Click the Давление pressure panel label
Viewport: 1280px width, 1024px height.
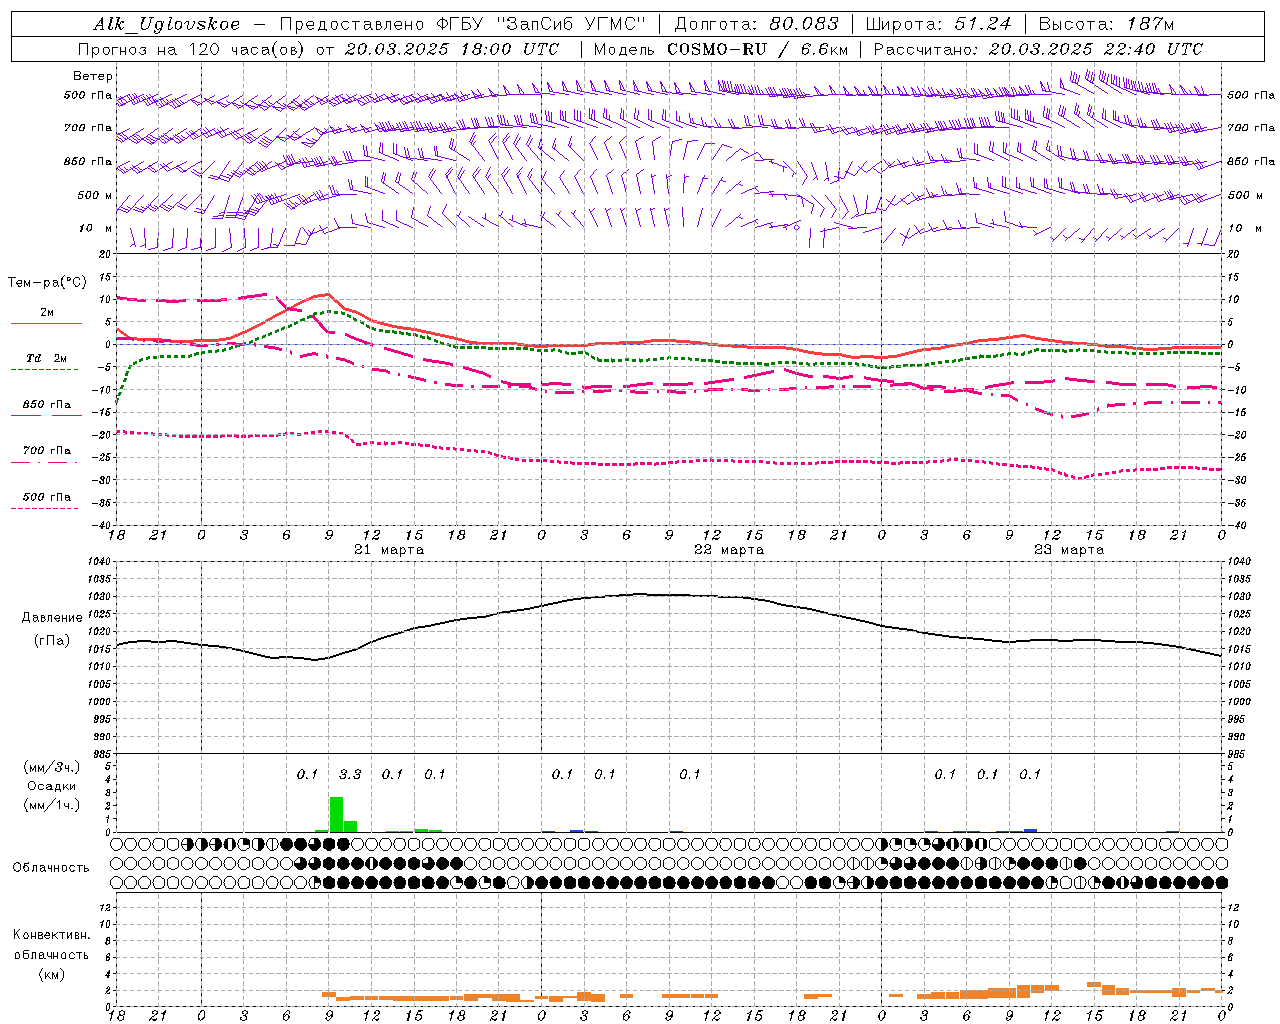point(51,618)
